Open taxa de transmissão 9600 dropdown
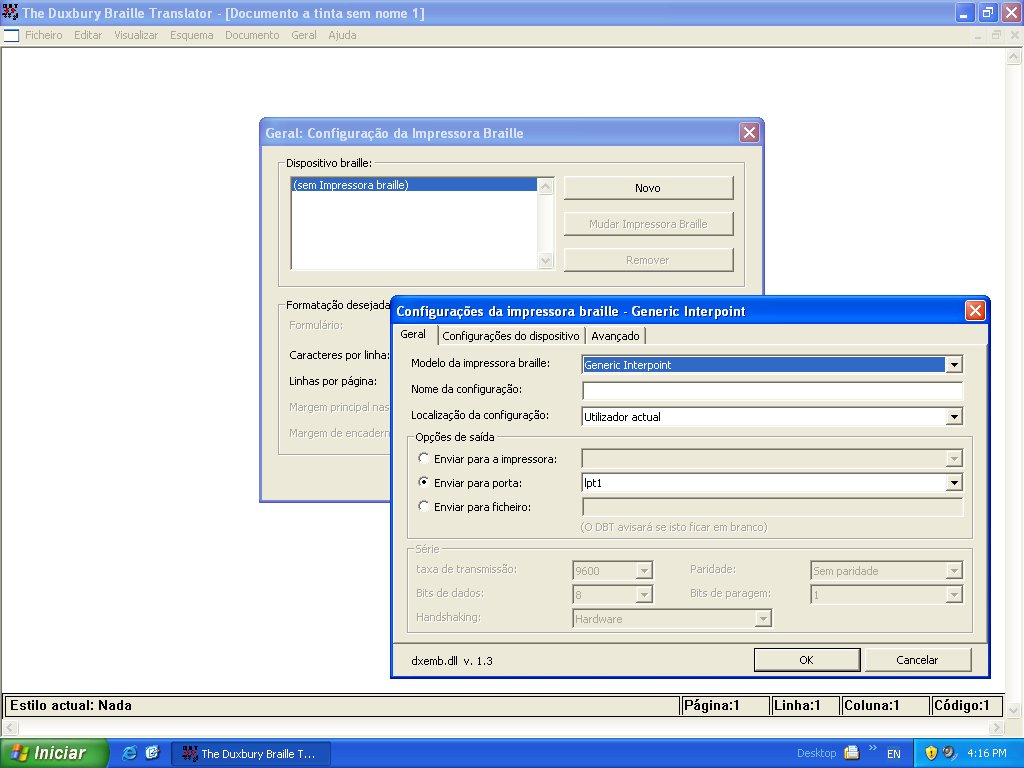Image resolution: width=1024 pixels, height=768 pixels. click(644, 571)
